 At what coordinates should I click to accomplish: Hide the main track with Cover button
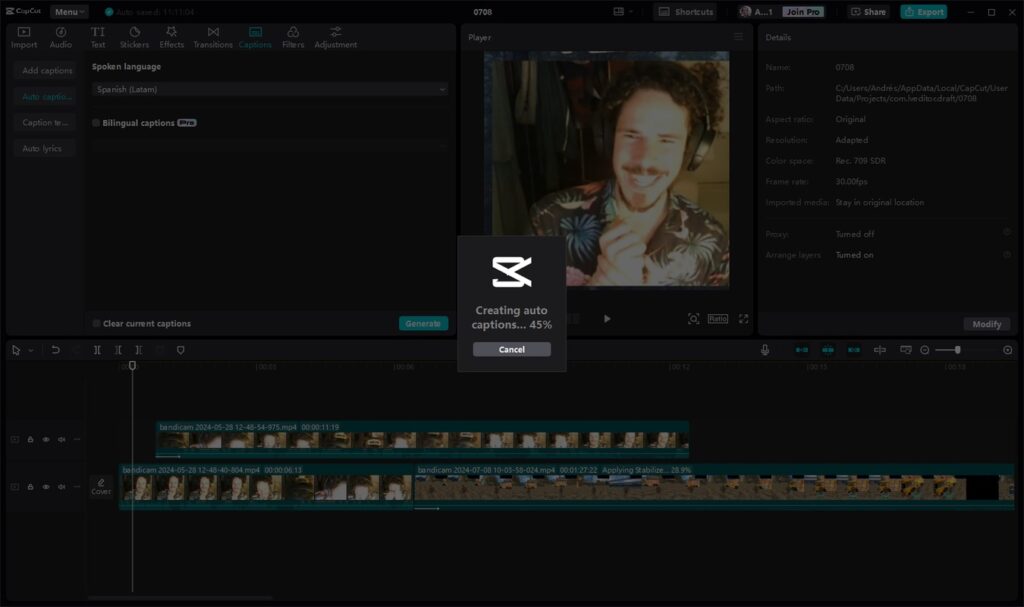tap(46, 487)
